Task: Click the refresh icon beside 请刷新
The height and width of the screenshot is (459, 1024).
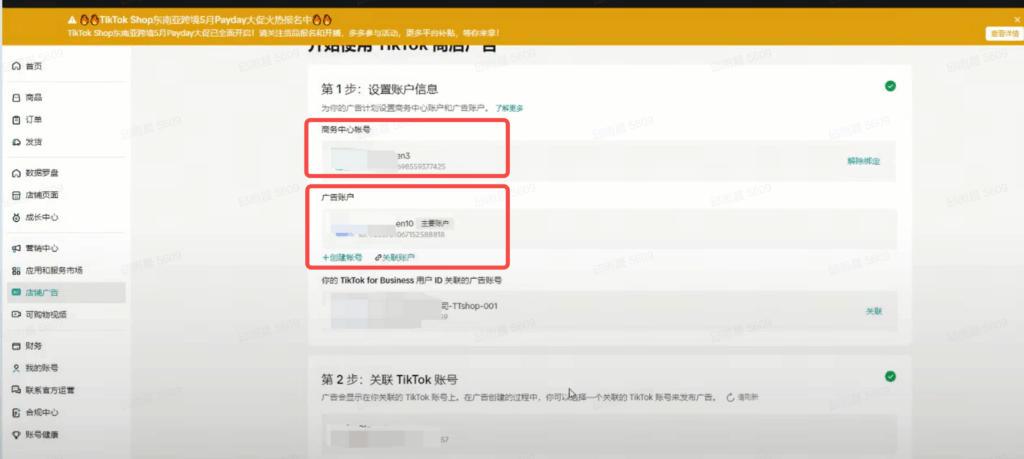Action: pyautogui.click(x=730, y=397)
